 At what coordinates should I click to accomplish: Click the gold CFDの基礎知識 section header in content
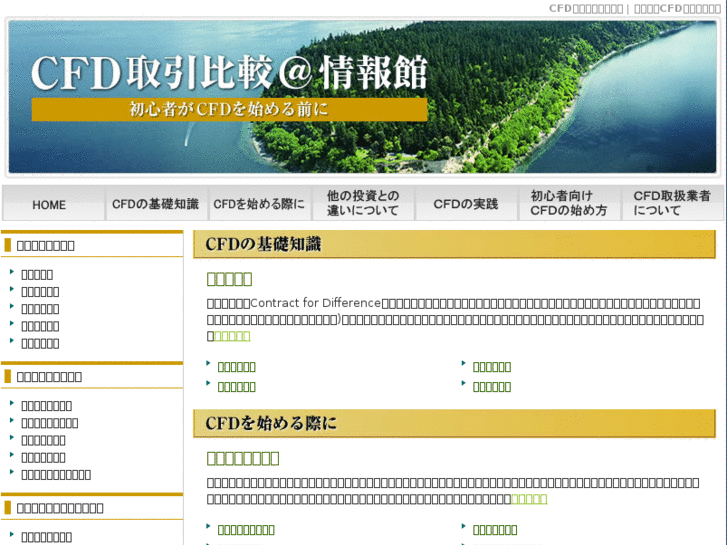pyautogui.click(x=454, y=244)
